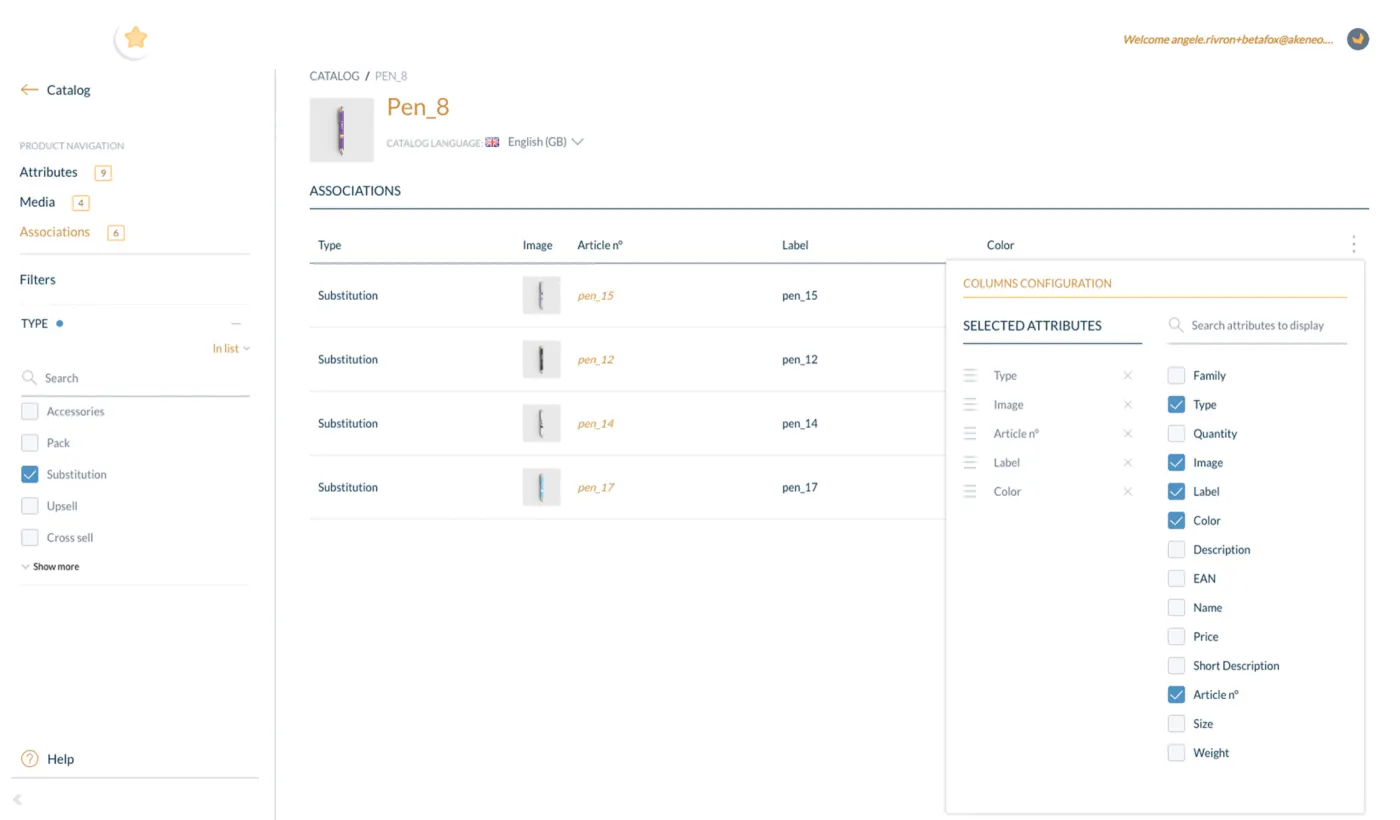Enable the Weight column checkbox
The image size is (1400, 820).
(x=1176, y=753)
